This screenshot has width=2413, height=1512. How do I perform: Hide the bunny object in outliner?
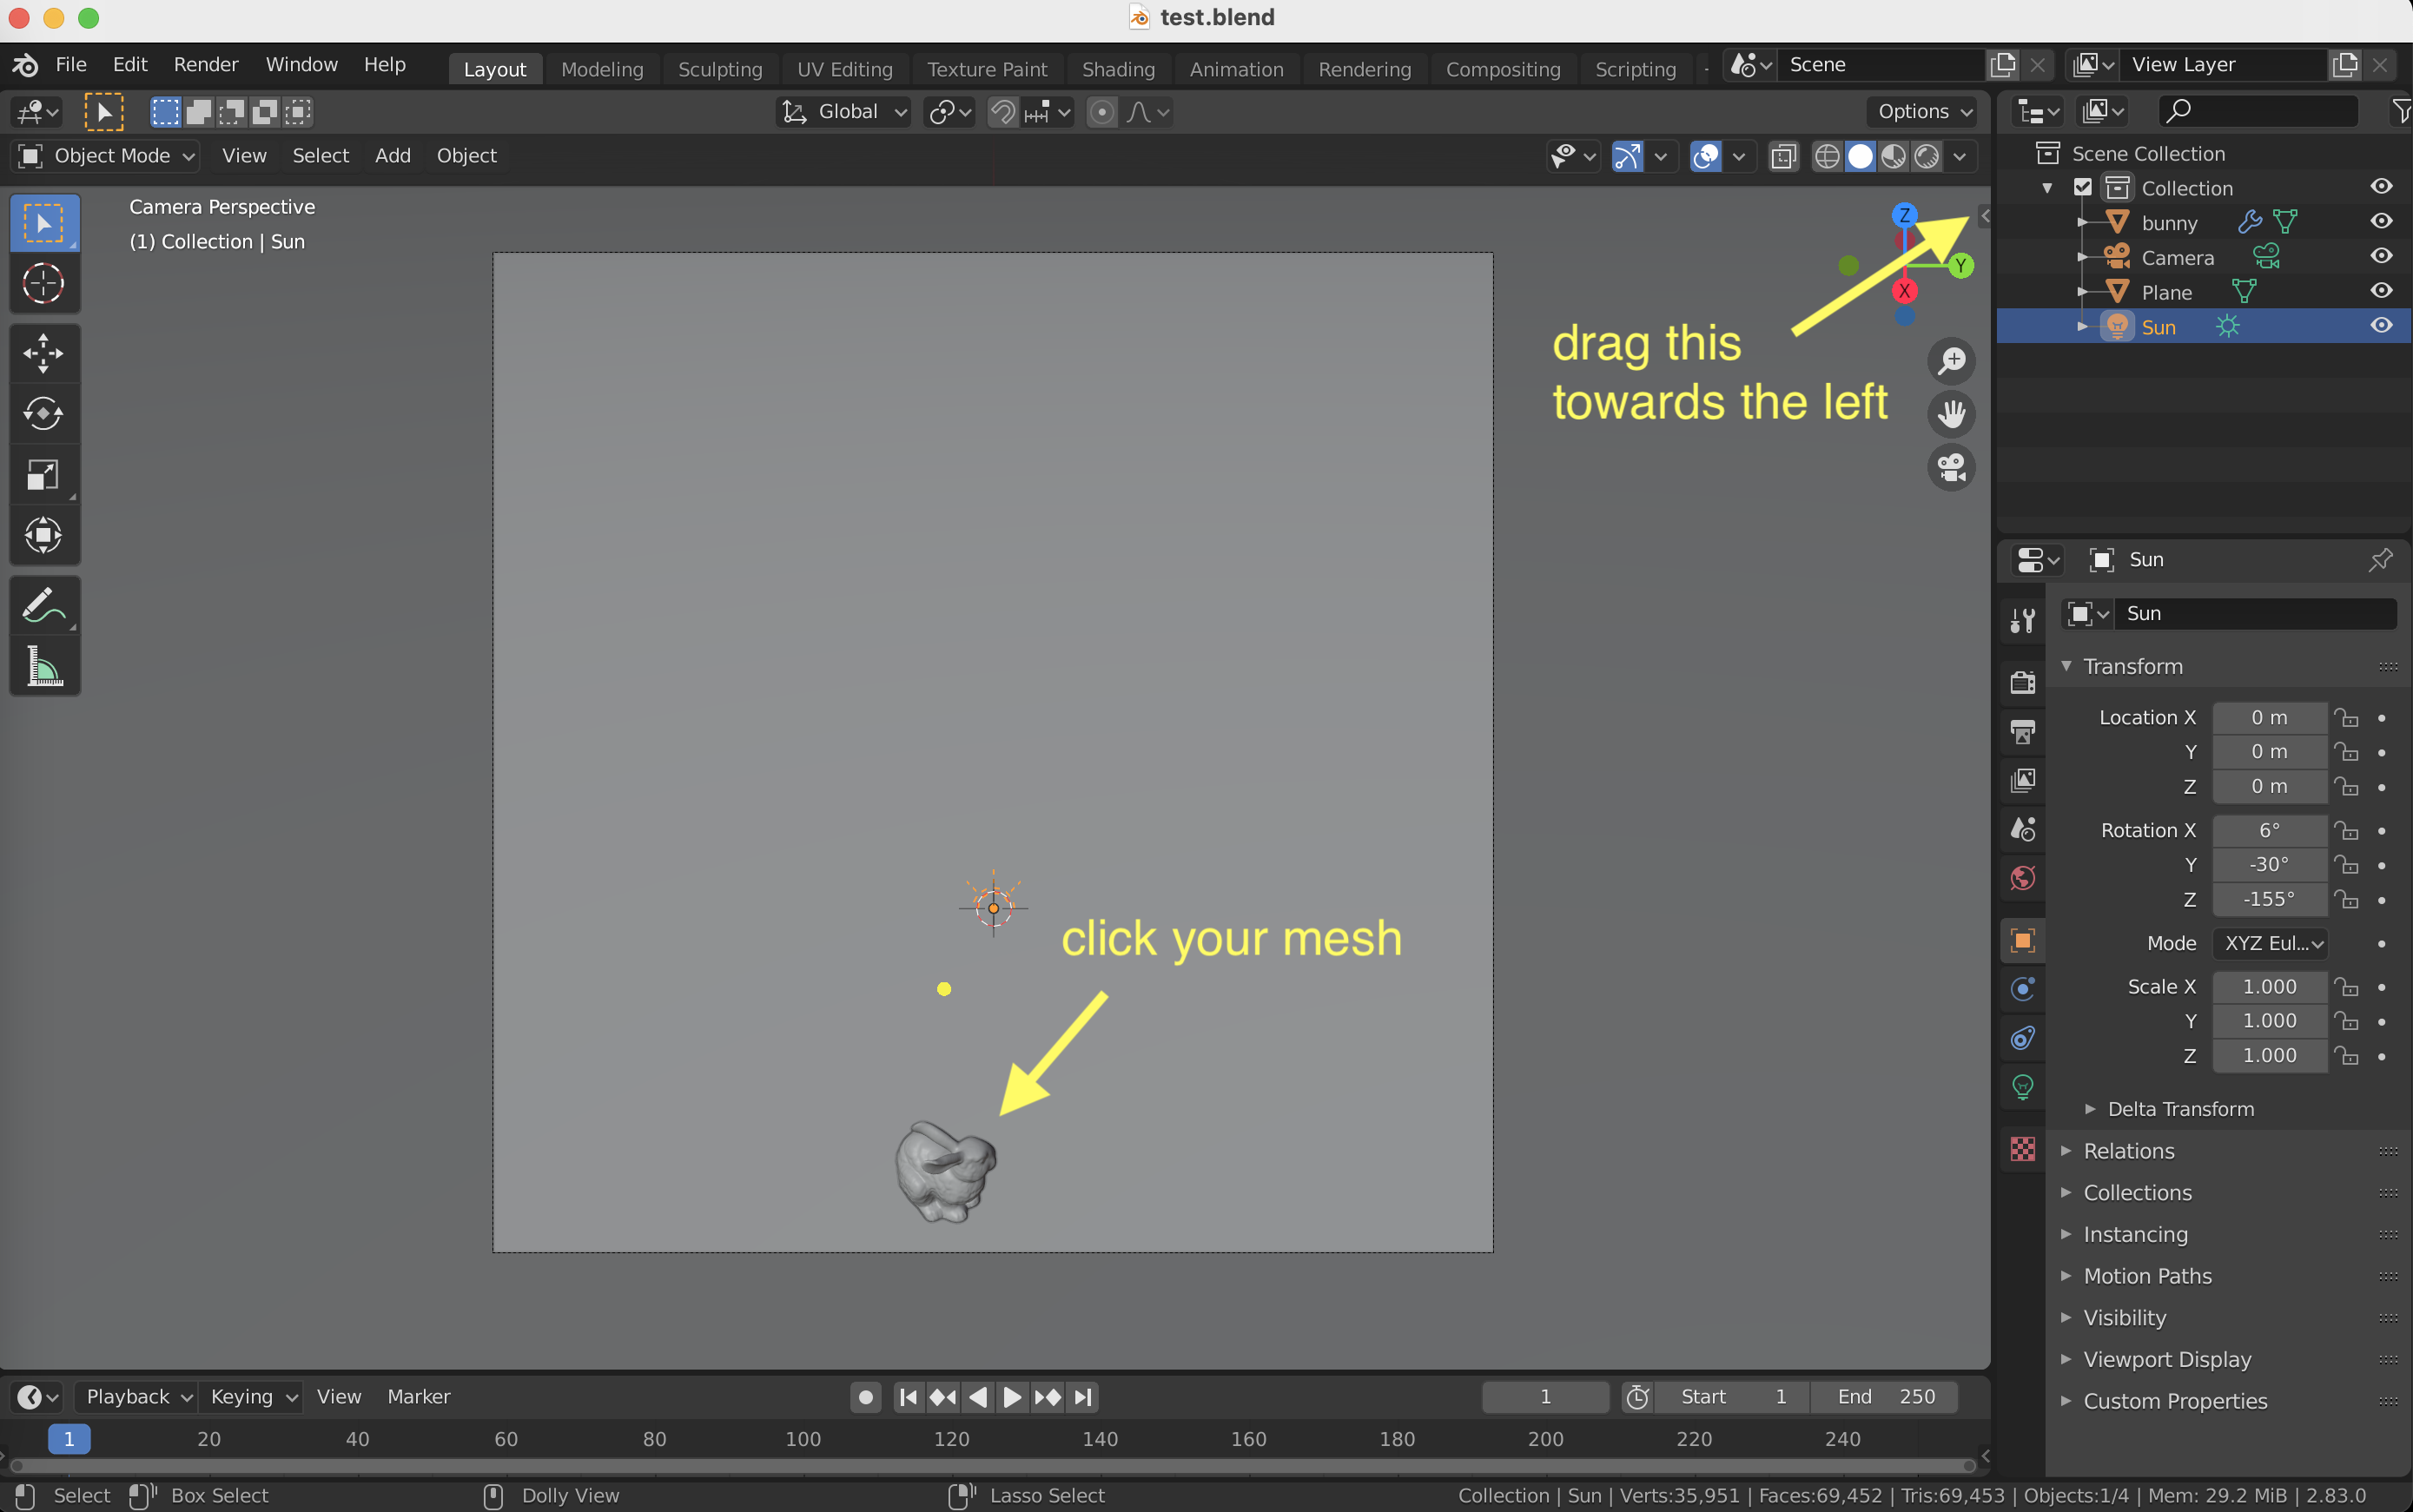point(2381,222)
